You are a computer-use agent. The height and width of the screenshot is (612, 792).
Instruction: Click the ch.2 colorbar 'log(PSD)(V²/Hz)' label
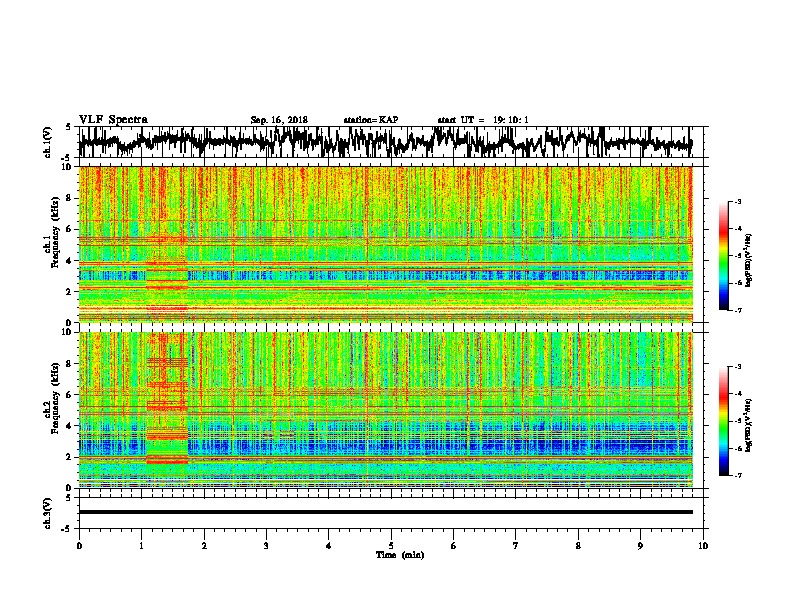pyautogui.click(x=748, y=425)
